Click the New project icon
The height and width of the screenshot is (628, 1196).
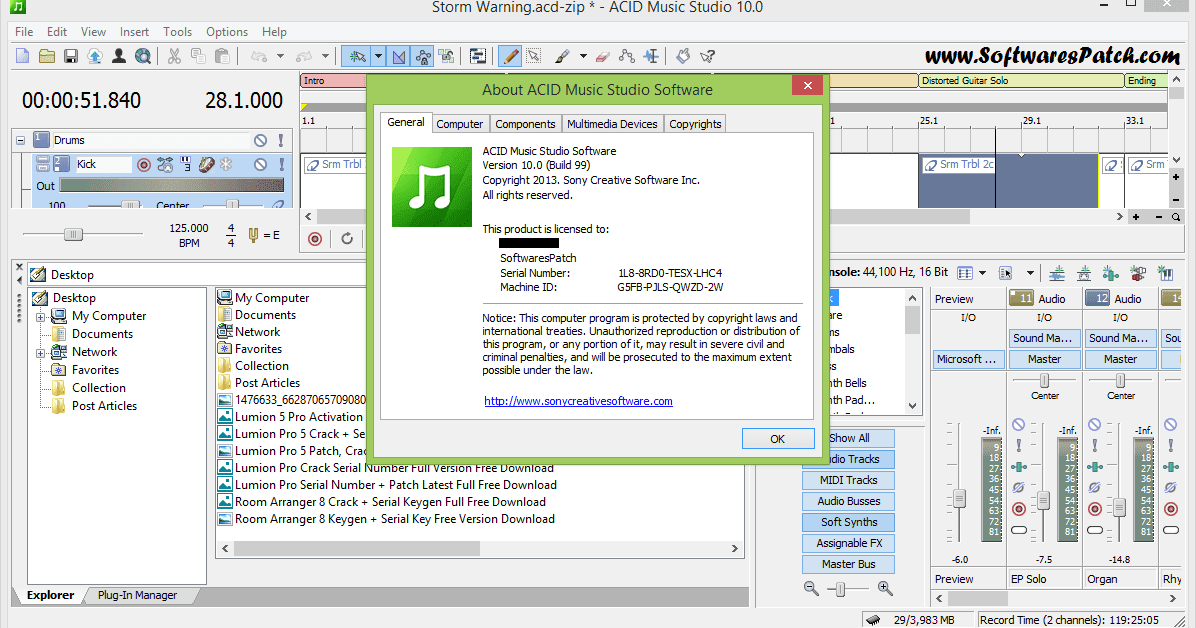click(23, 56)
